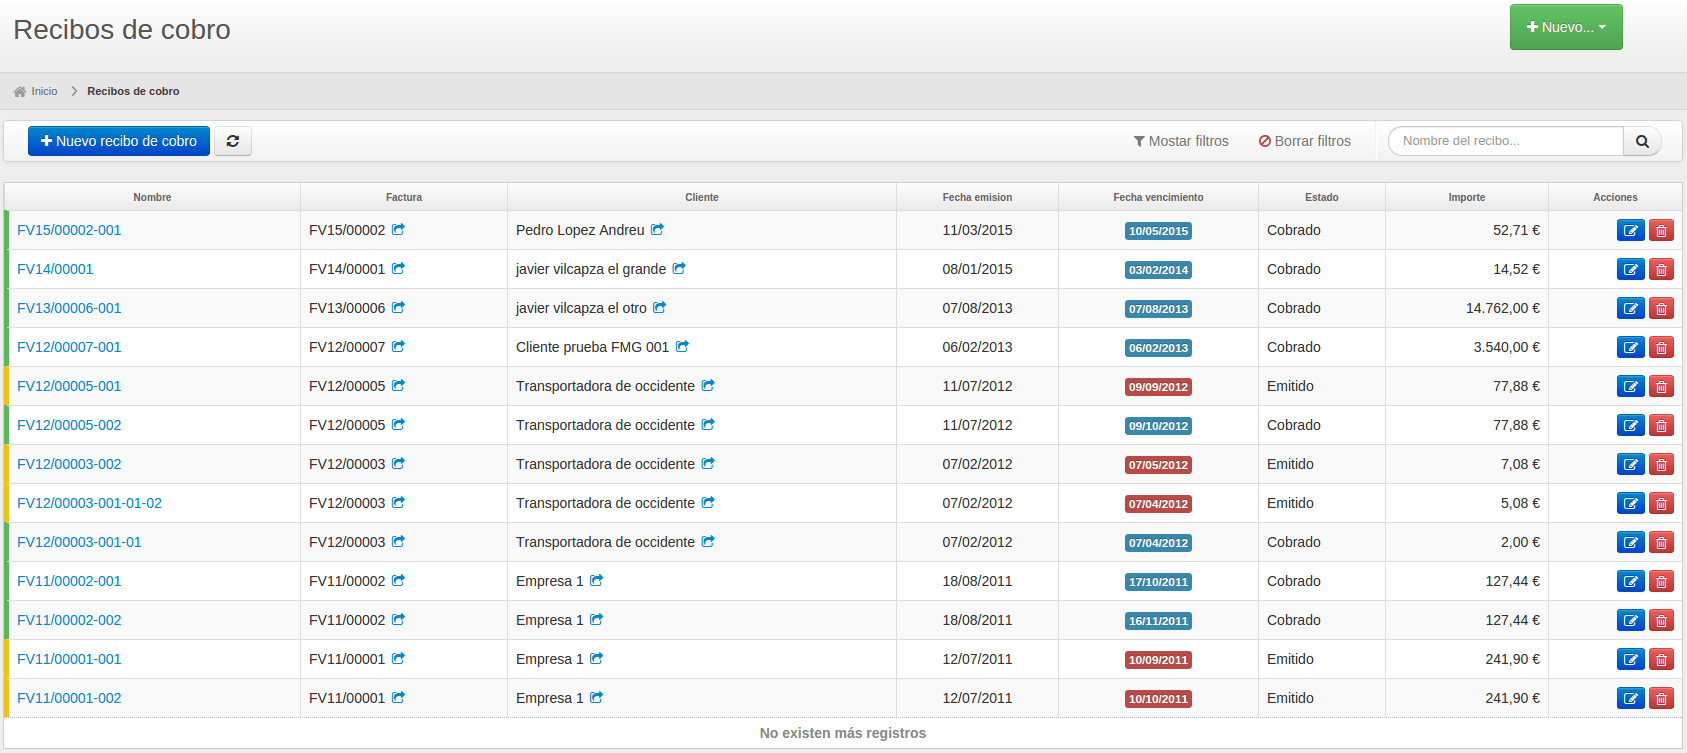1687x753 pixels.
Task: Click the search magnifier button
Action: 1642,141
